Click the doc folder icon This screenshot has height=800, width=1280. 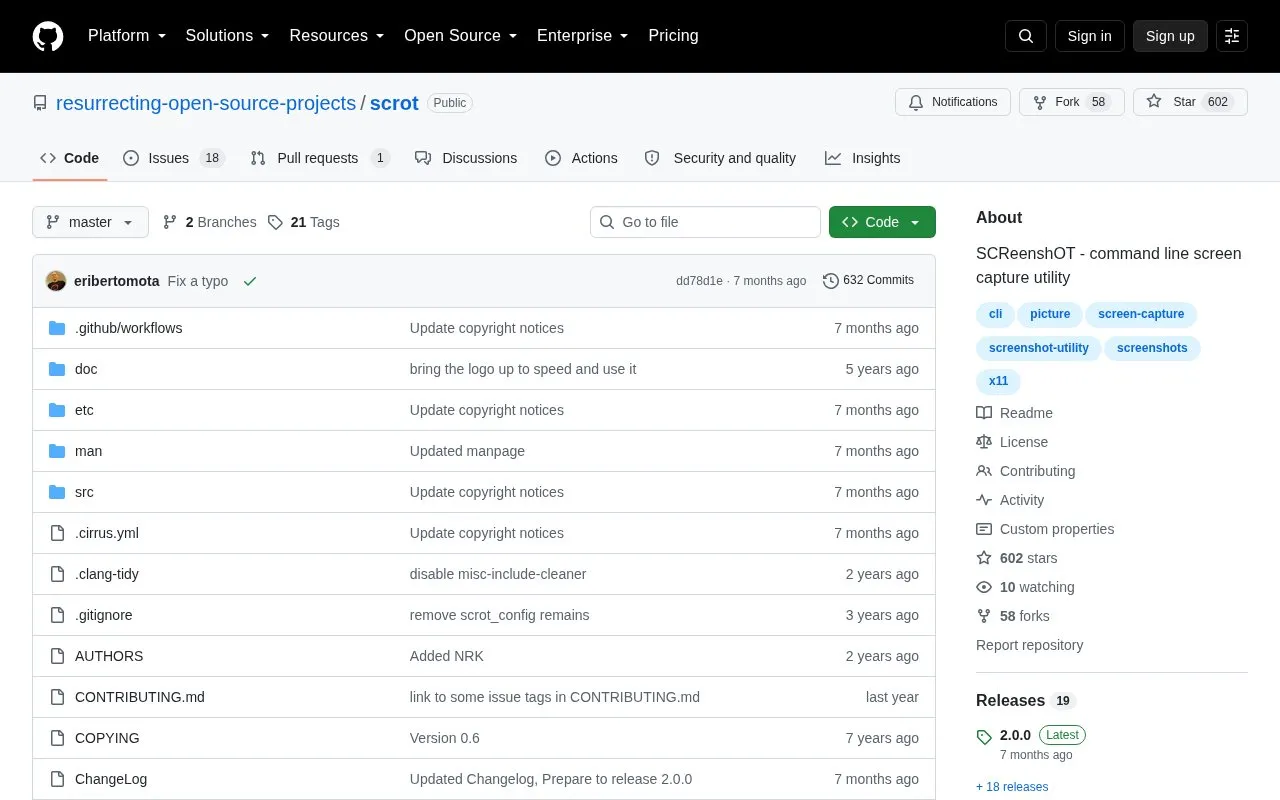click(57, 369)
